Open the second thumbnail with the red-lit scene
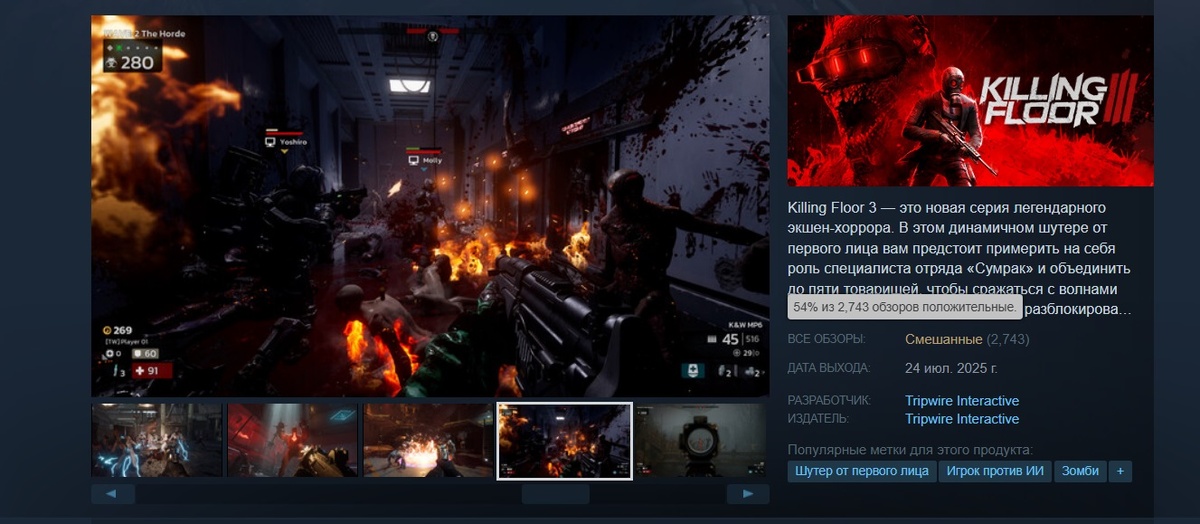Viewport: 1200px width, 524px height. click(x=293, y=440)
